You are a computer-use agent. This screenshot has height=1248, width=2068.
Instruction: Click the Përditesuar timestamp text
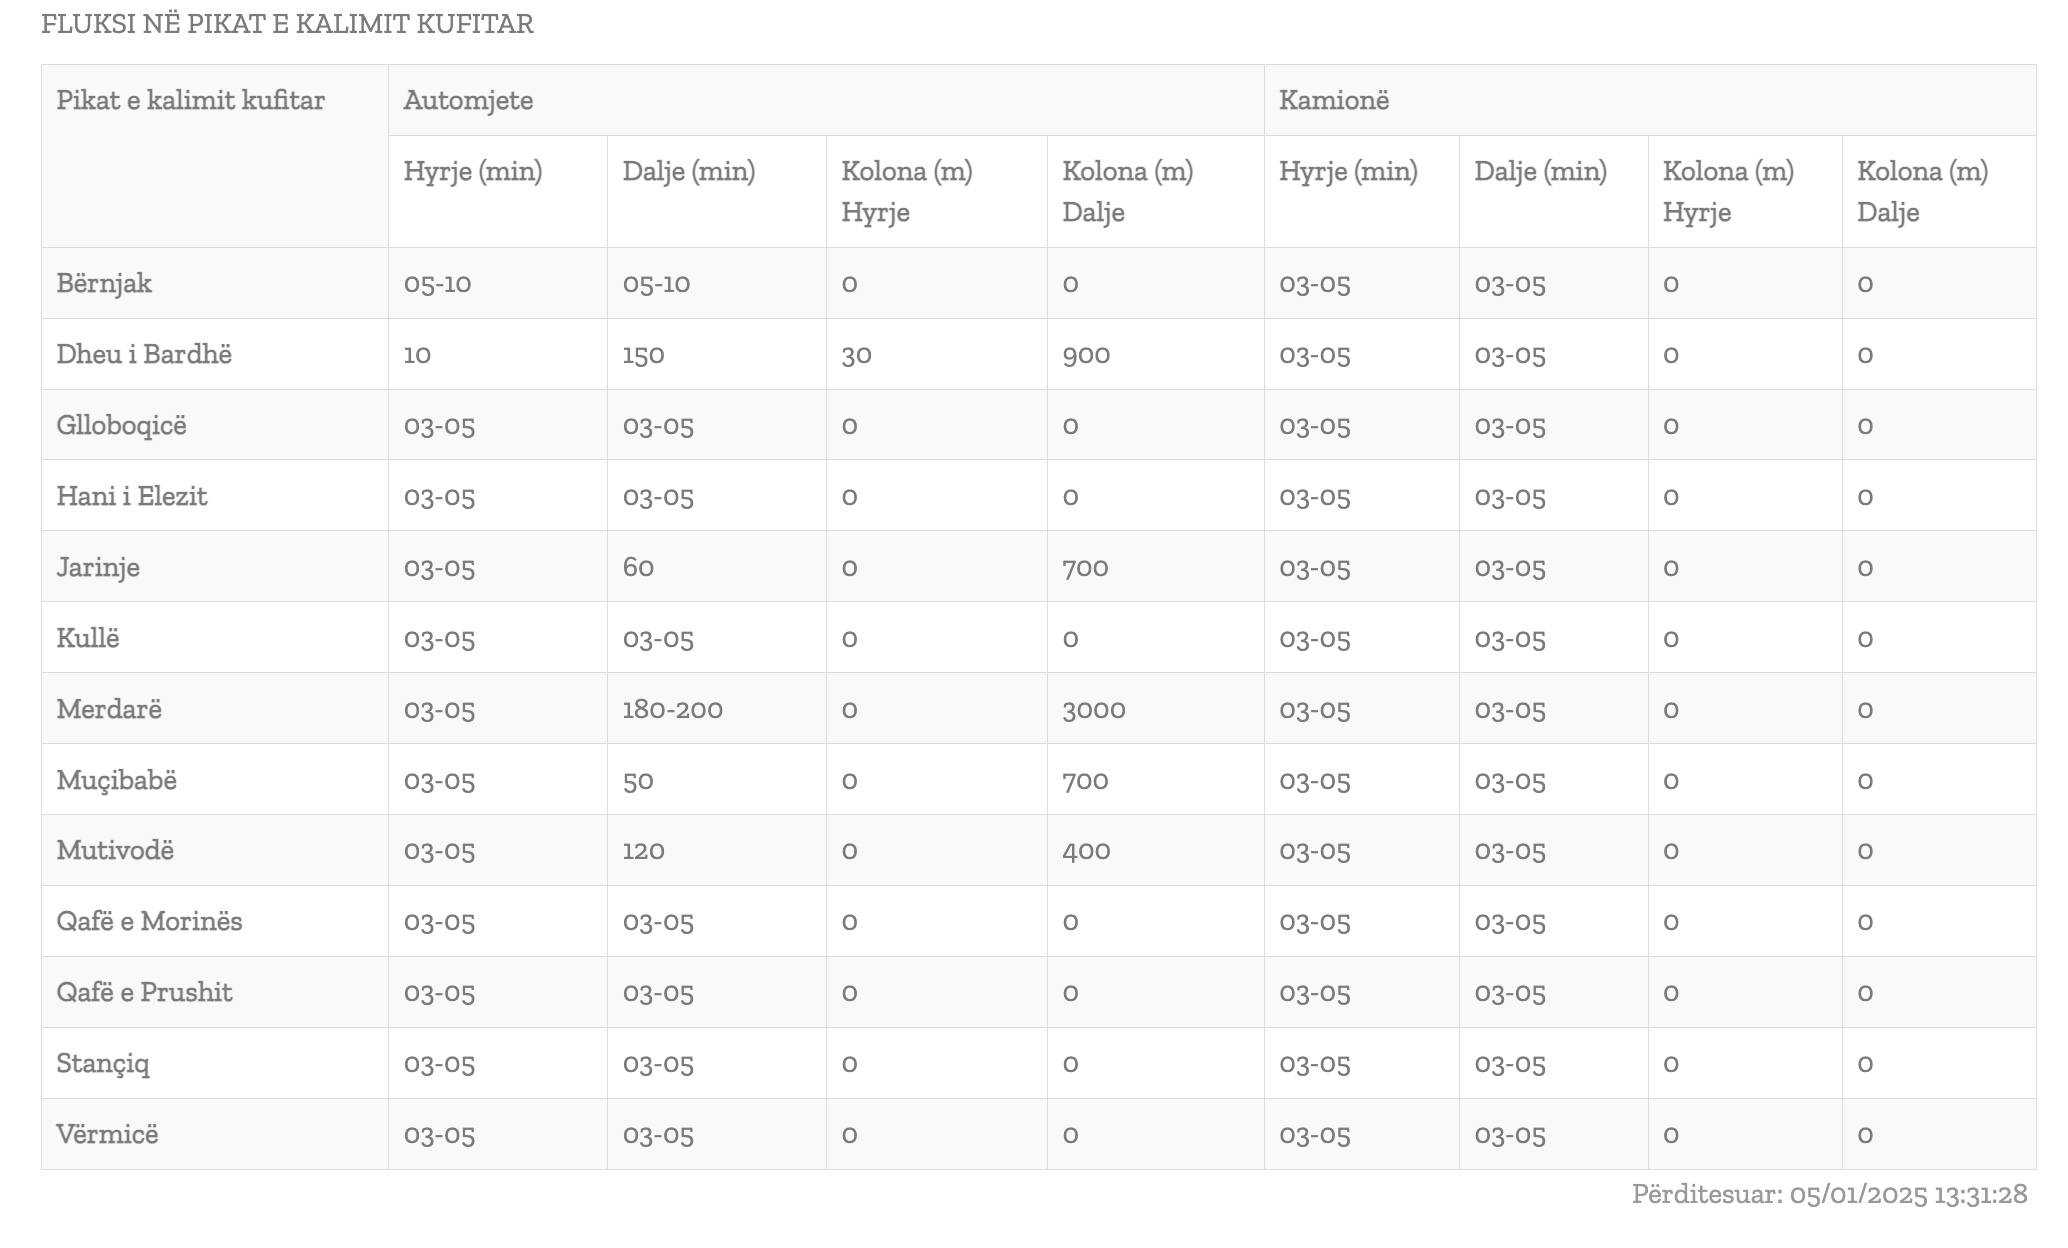coord(1829,1193)
